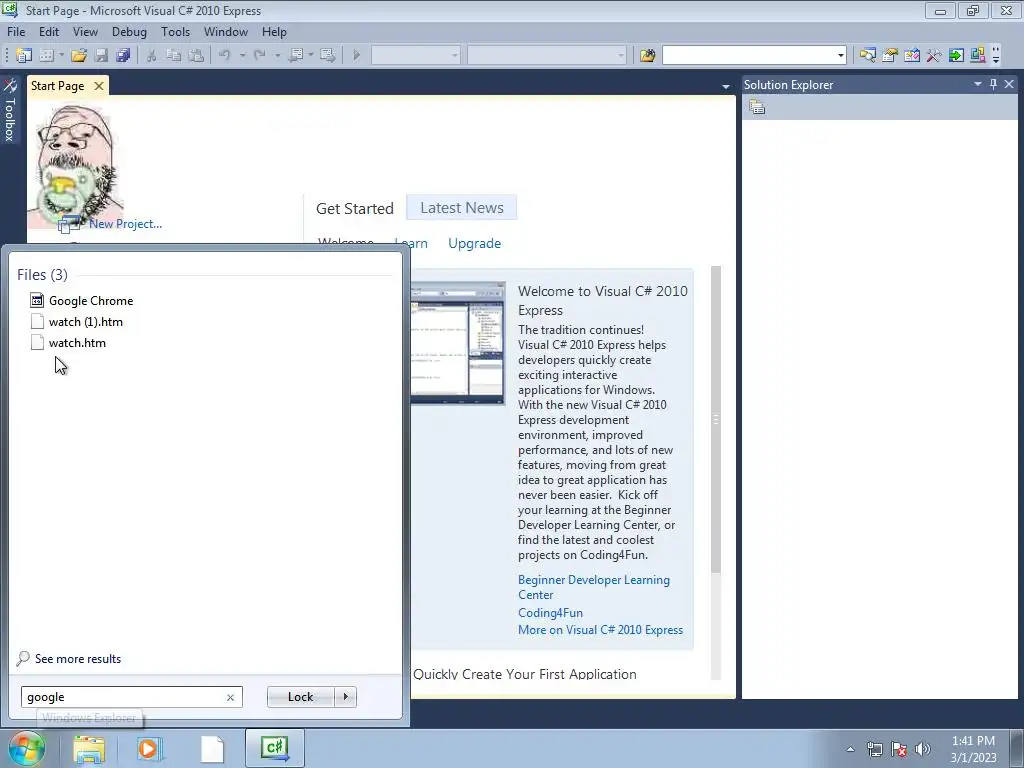This screenshot has height=768, width=1024.
Task: Click the Redo arrow icon
Action: tap(260, 56)
